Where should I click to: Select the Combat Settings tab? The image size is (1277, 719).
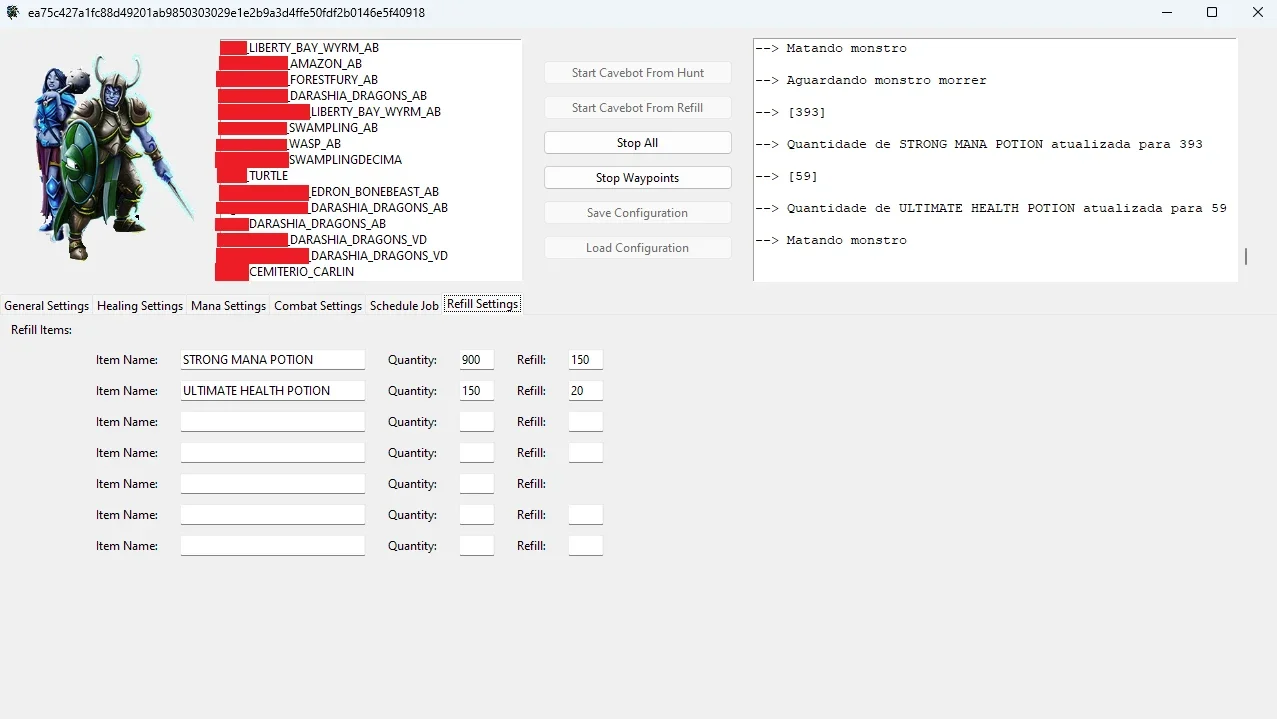[318, 305]
